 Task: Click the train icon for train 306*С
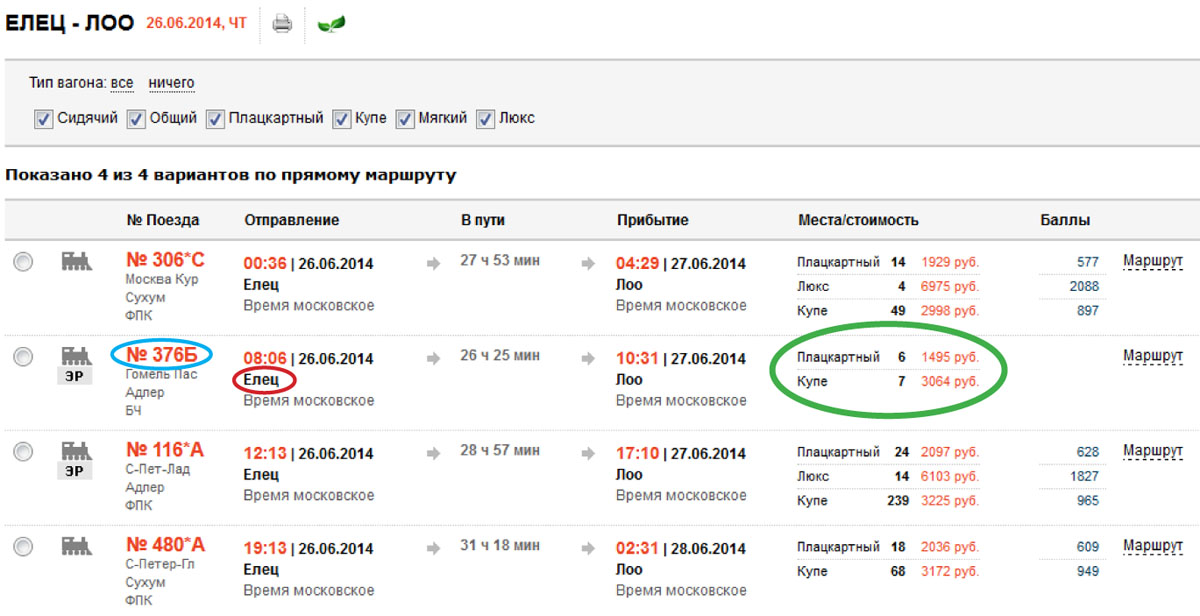[75, 262]
